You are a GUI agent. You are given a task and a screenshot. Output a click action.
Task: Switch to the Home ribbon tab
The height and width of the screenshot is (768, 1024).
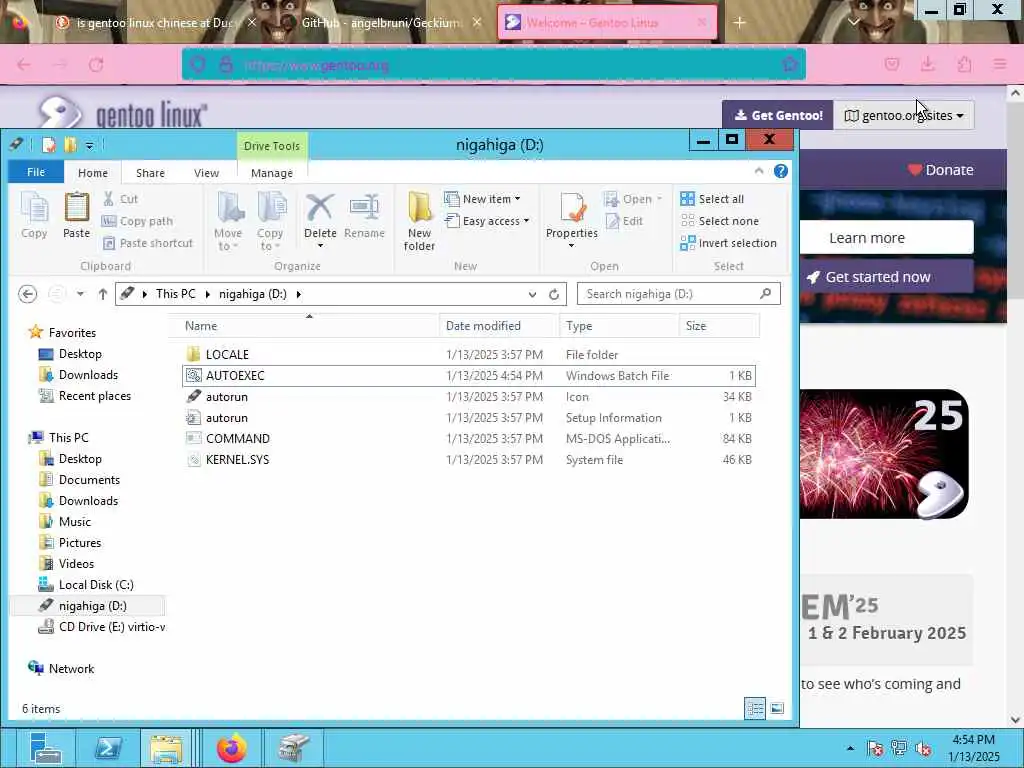click(93, 172)
